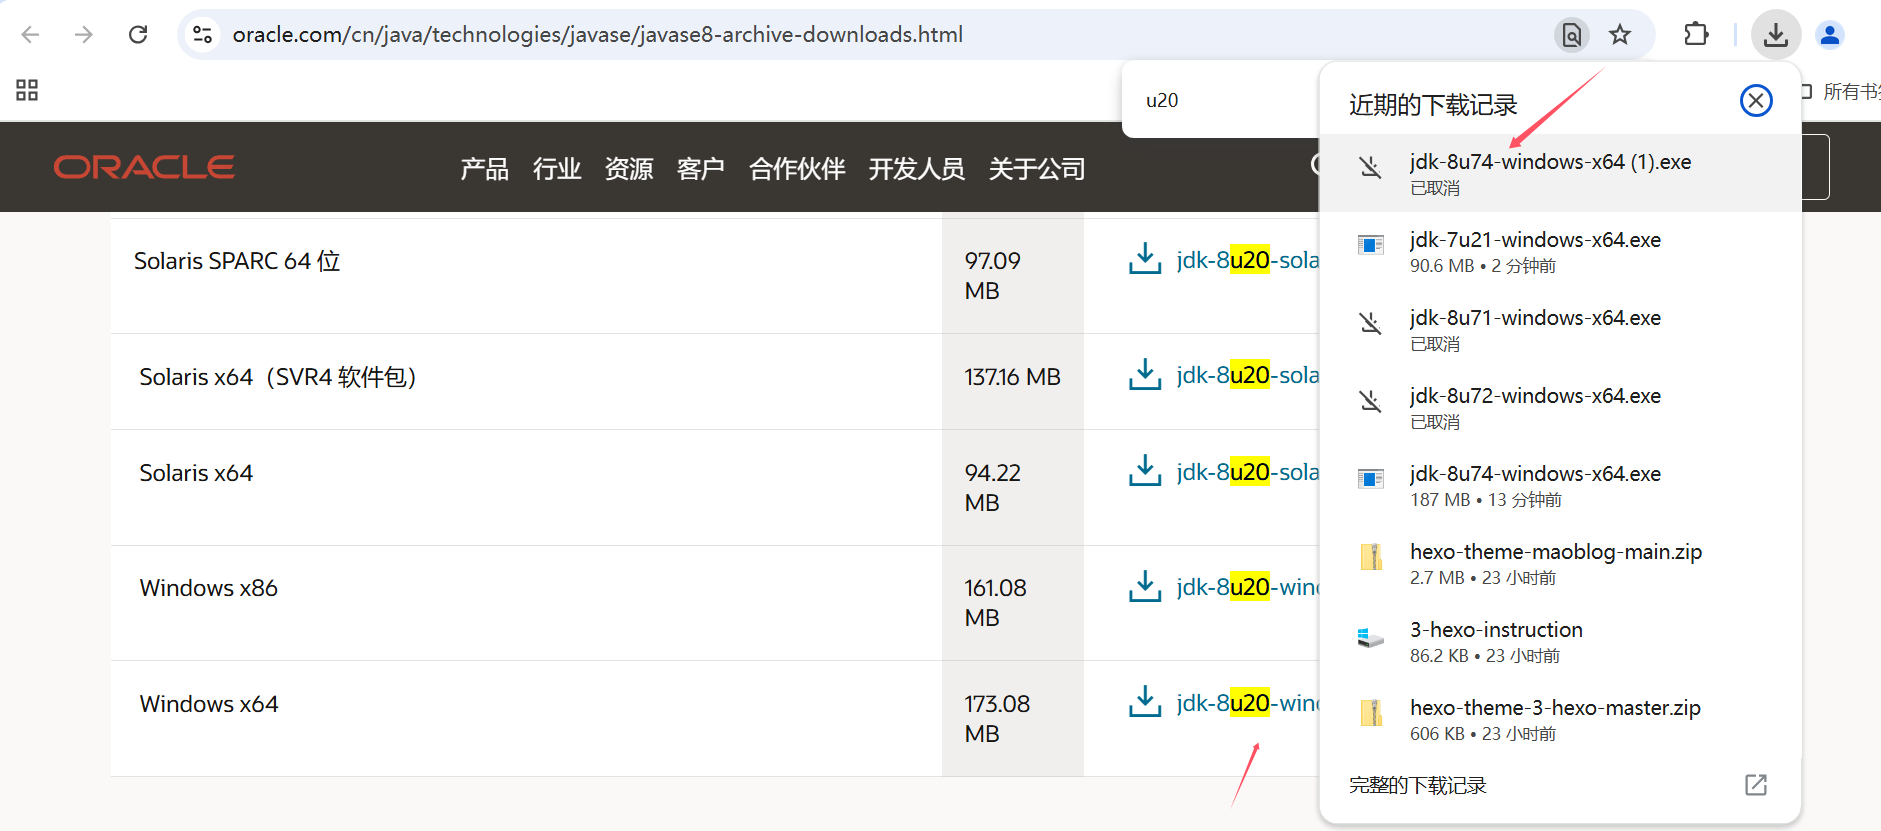
Task: Download jdk-8u20 link in Solaris x64 94.22 MB row
Action: (1248, 472)
